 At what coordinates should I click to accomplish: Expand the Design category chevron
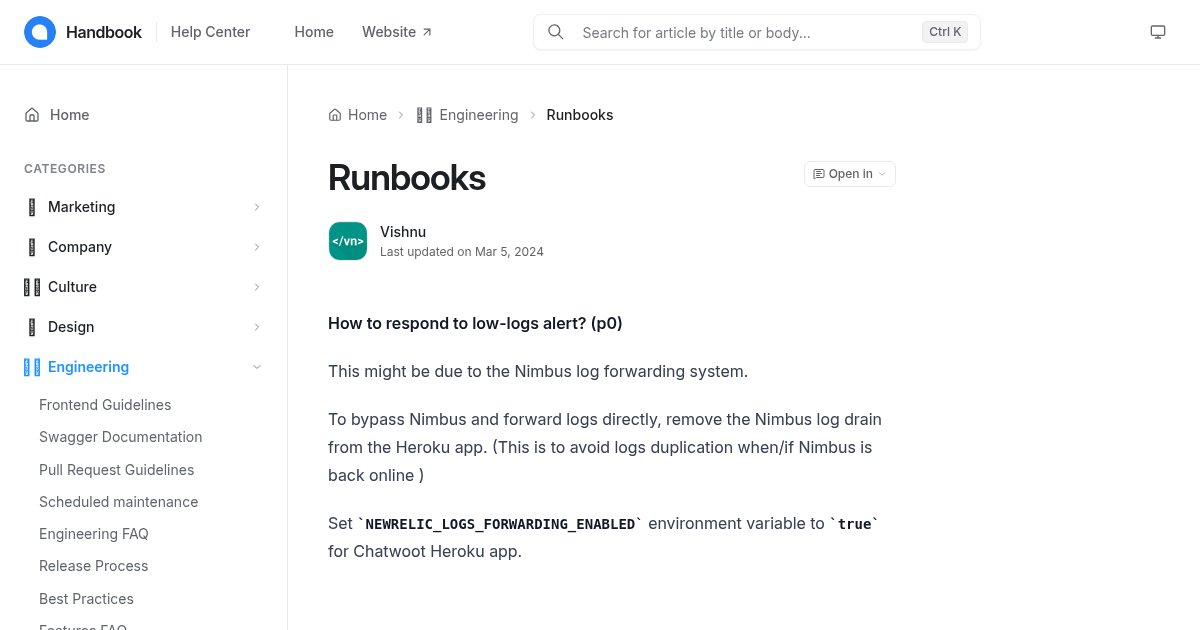[x=257, y=327]
